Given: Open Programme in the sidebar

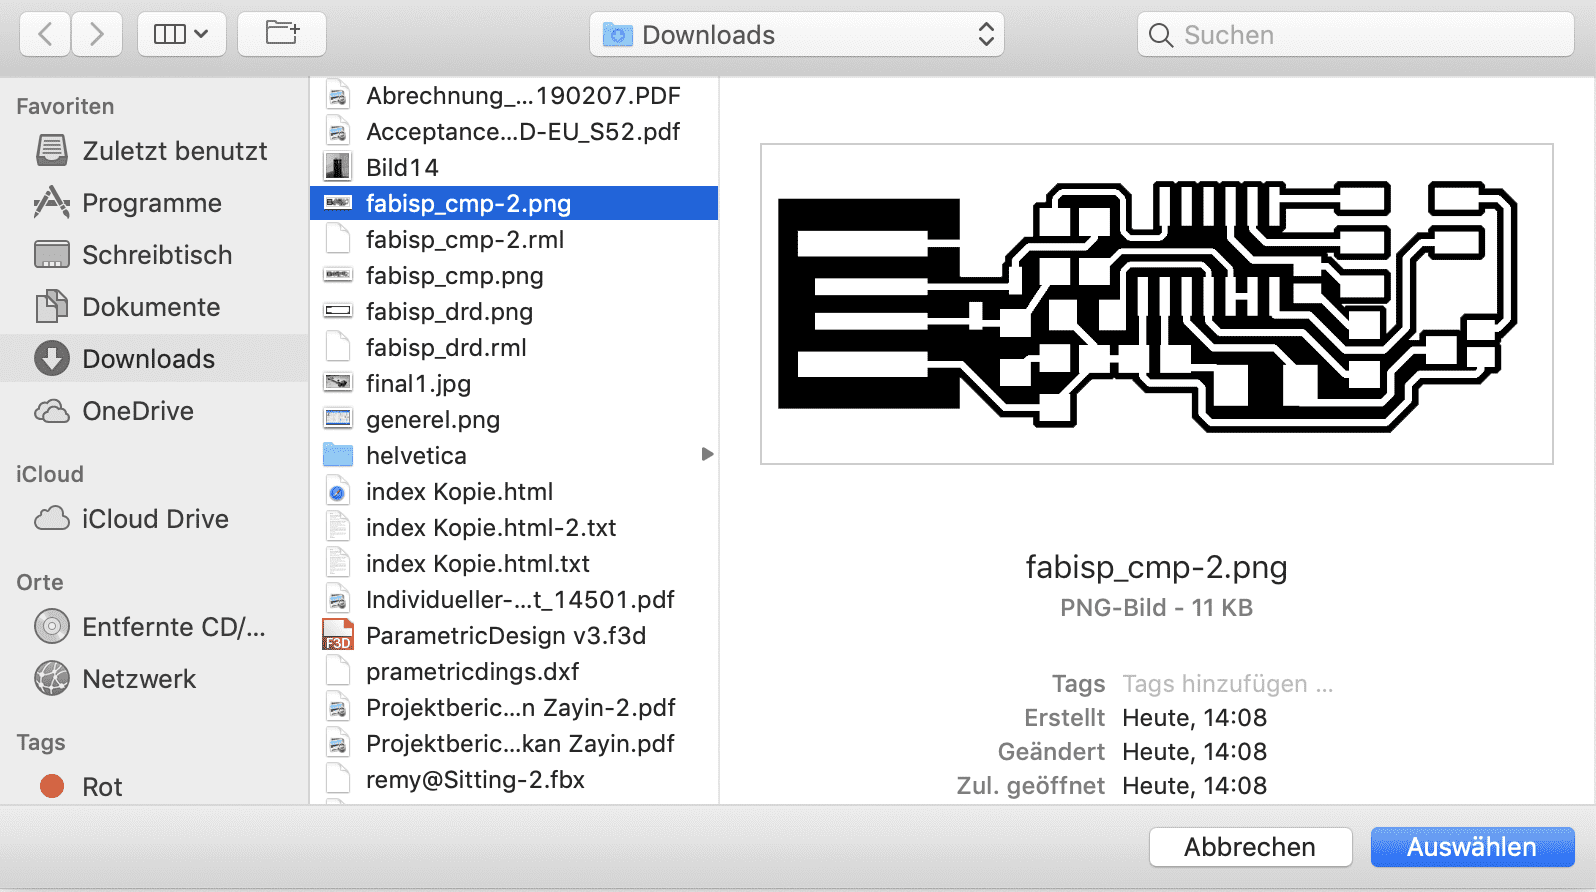Looking at the screenshot, I should 154,203.
